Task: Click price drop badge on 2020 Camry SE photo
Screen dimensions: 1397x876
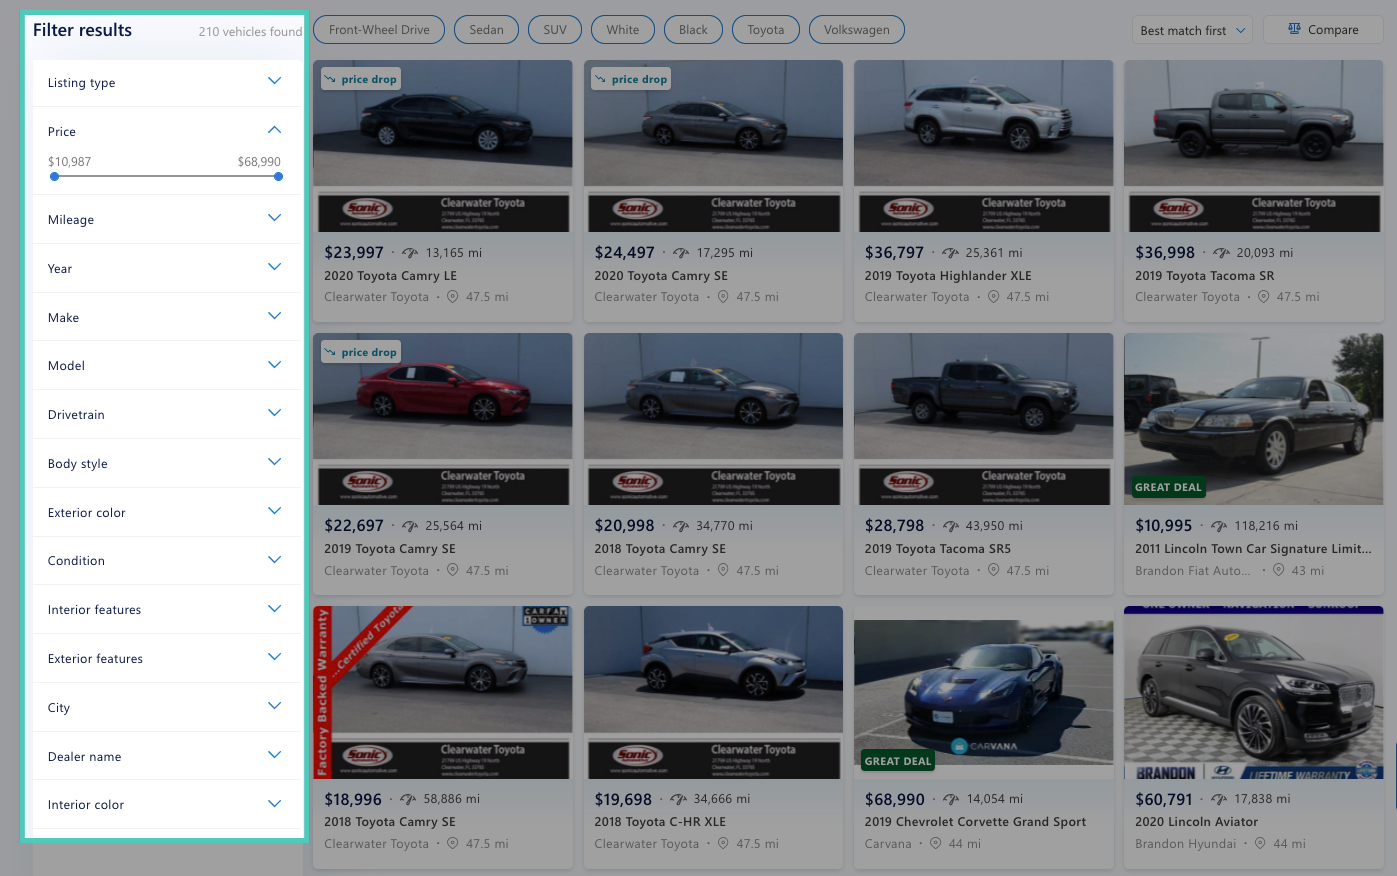Action: click(x=631, y=79)
